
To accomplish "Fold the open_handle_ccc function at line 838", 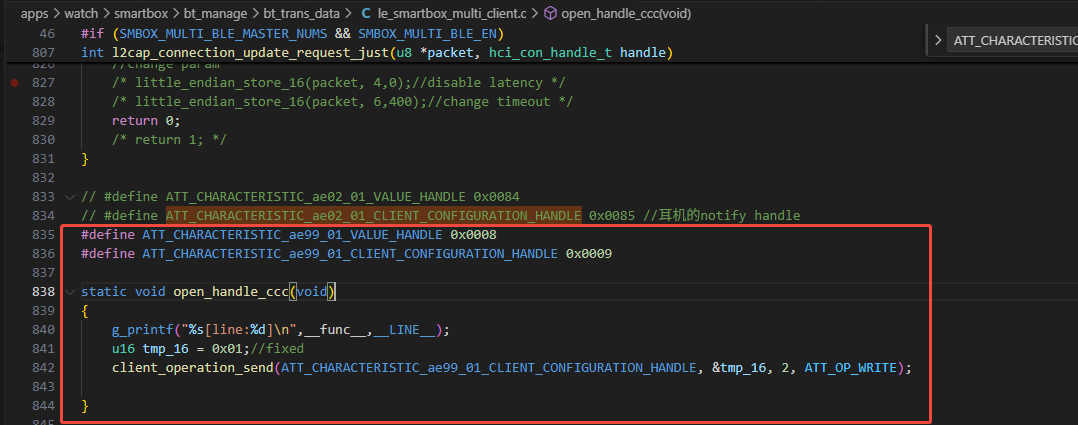I will coord(69,292).
